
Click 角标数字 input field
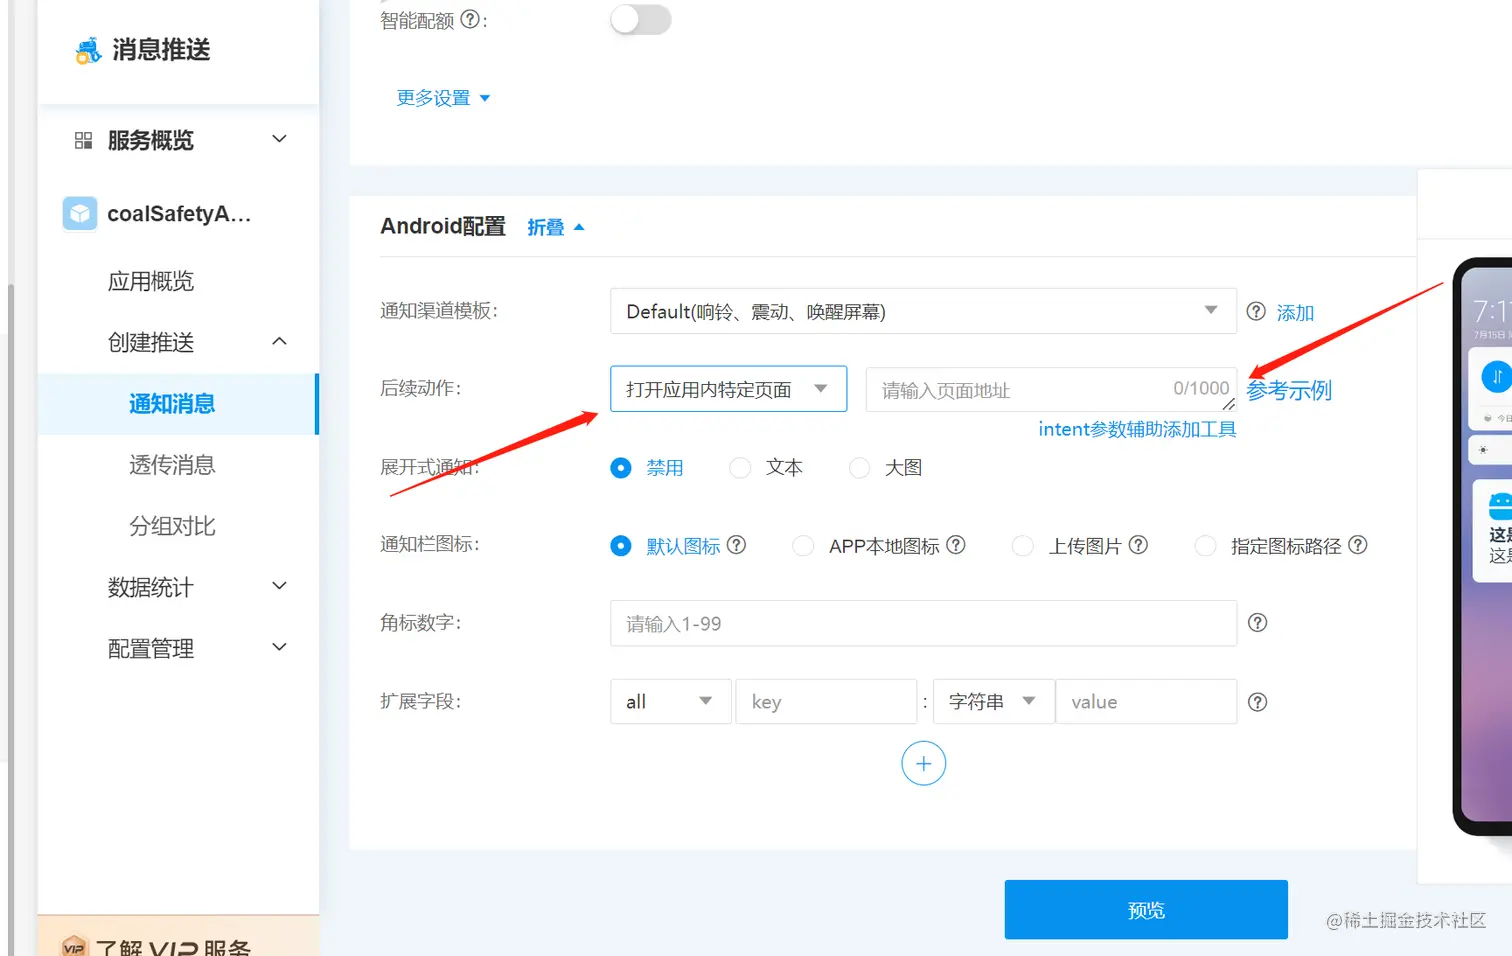[x=923, y=623]
